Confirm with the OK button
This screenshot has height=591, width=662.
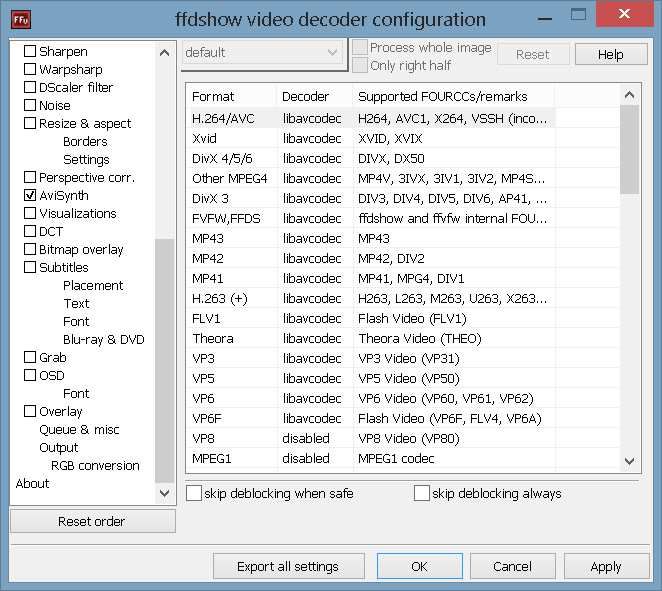(420, 566)
